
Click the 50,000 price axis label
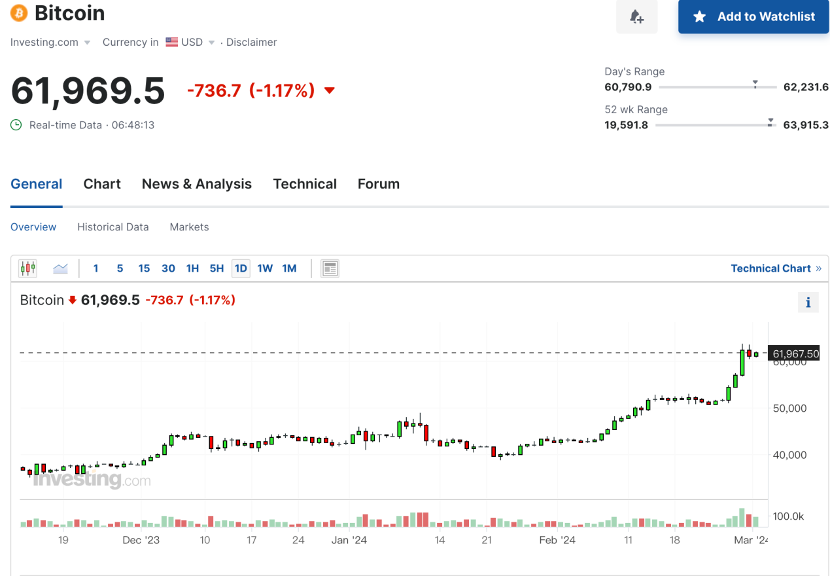[x=790, y=408]
